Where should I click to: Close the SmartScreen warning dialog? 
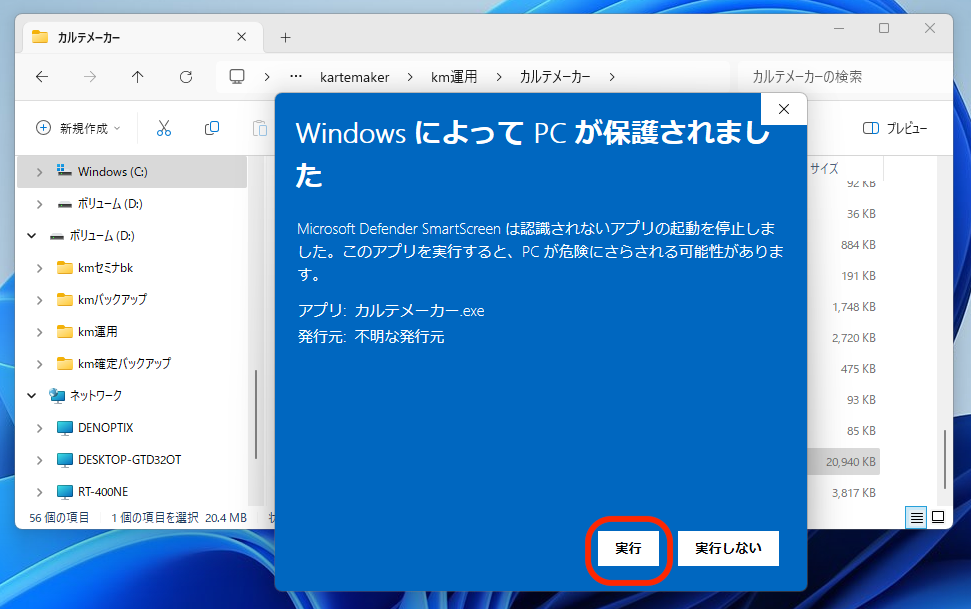pyautogui.click(x=783, y=109)
